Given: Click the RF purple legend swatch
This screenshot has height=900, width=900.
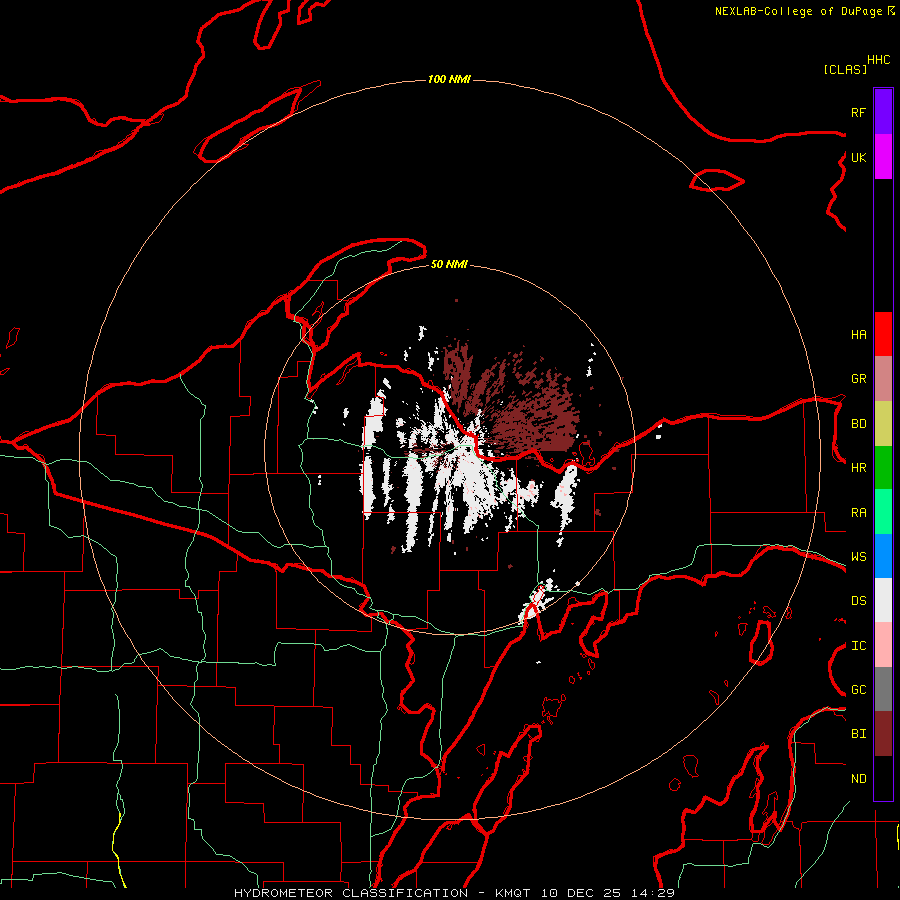Looking at the screenshot, I should 883,111.
